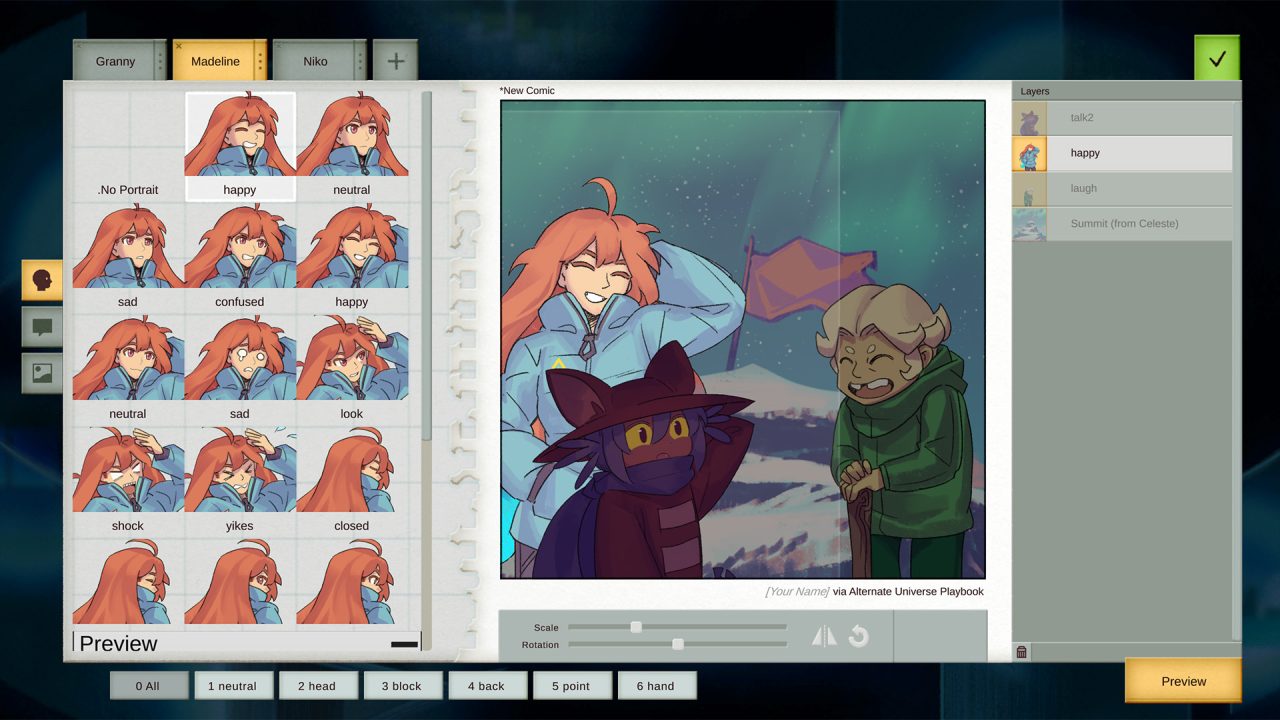Screen dimensions: 1280x720
Task: Select the laugh layer
Action: 1122,188
